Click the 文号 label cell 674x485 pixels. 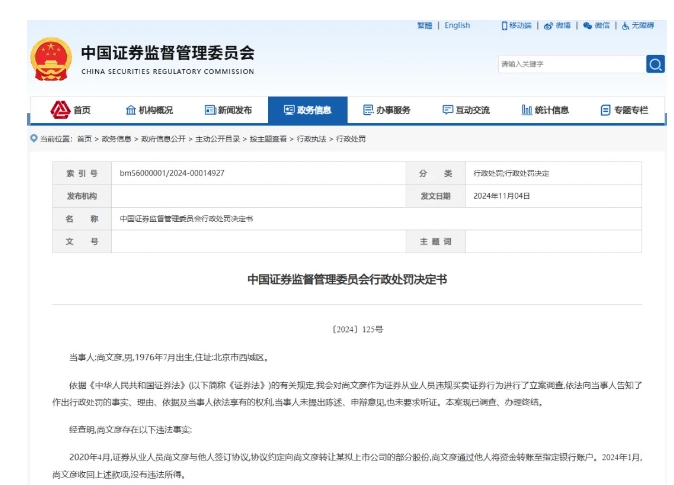(82, 242)
